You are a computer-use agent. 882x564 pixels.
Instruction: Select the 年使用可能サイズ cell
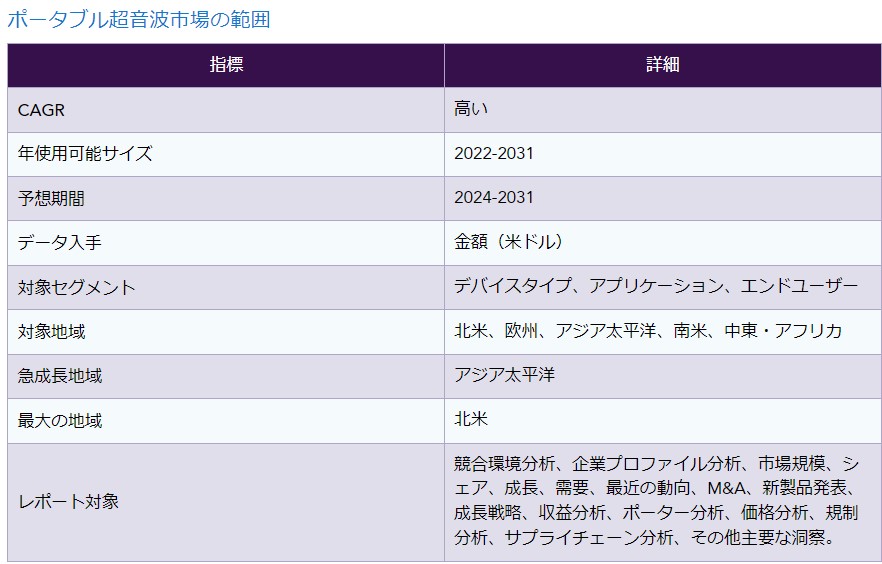point(226,154)
